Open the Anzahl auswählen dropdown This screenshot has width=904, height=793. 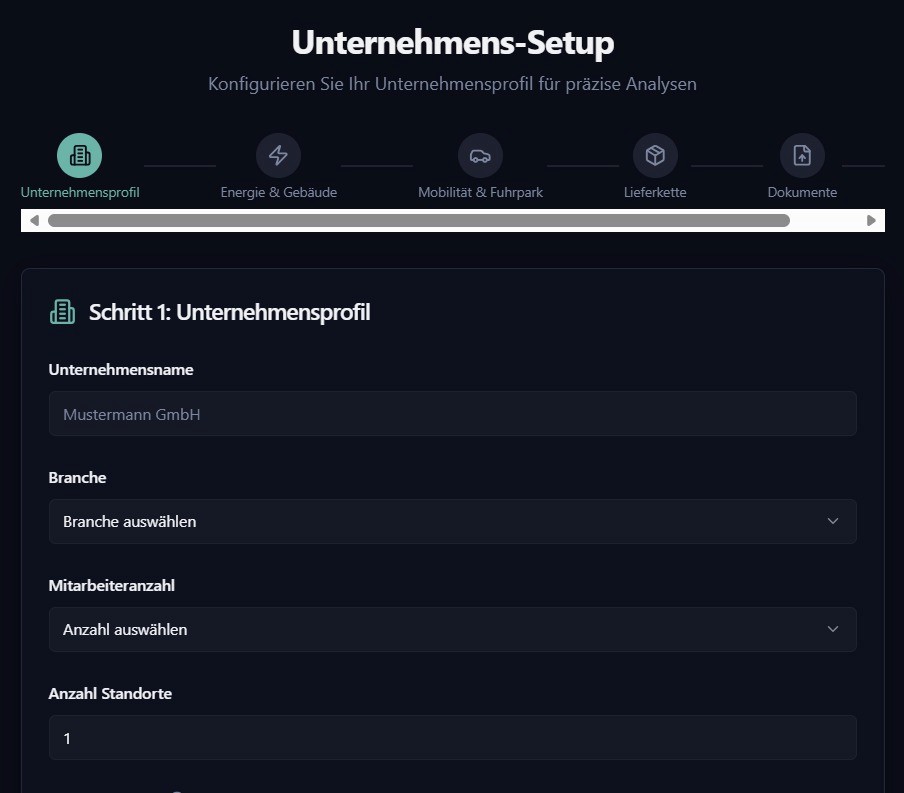(452, 629)
